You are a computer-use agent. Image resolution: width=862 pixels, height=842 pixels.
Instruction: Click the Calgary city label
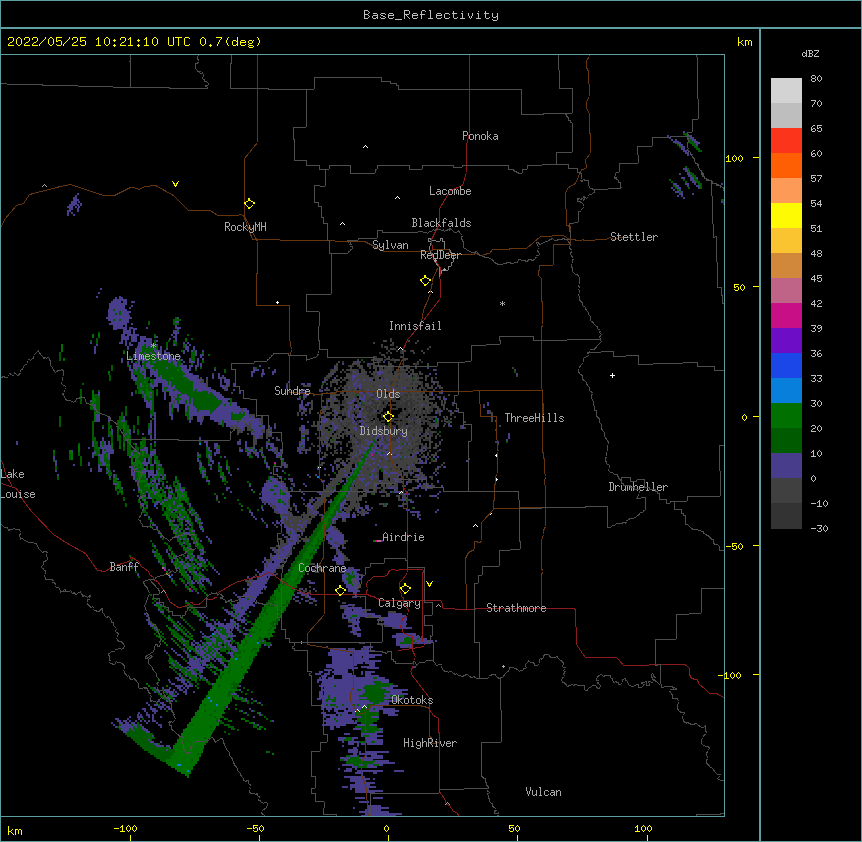pos(399,603)
